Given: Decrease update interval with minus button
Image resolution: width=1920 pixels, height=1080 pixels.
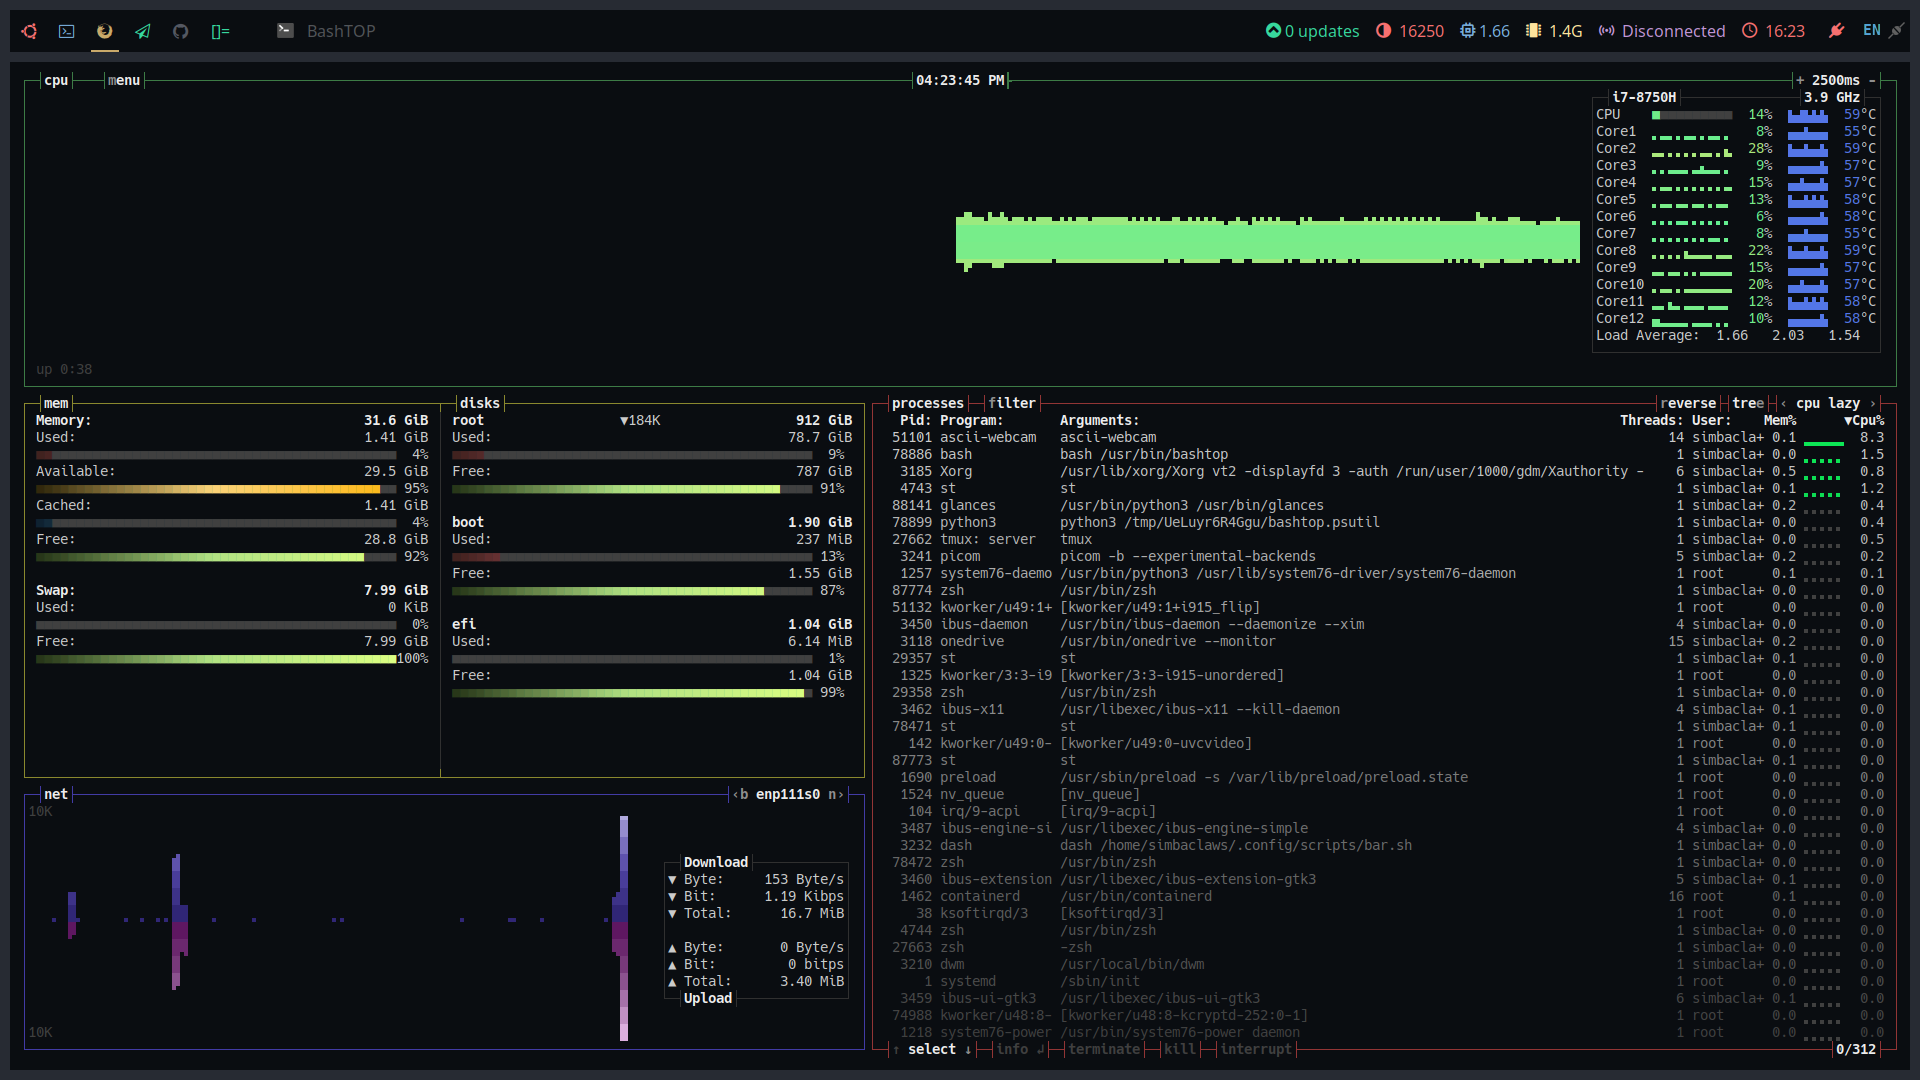Looking at the screenshot, I should pos(1872,80).
